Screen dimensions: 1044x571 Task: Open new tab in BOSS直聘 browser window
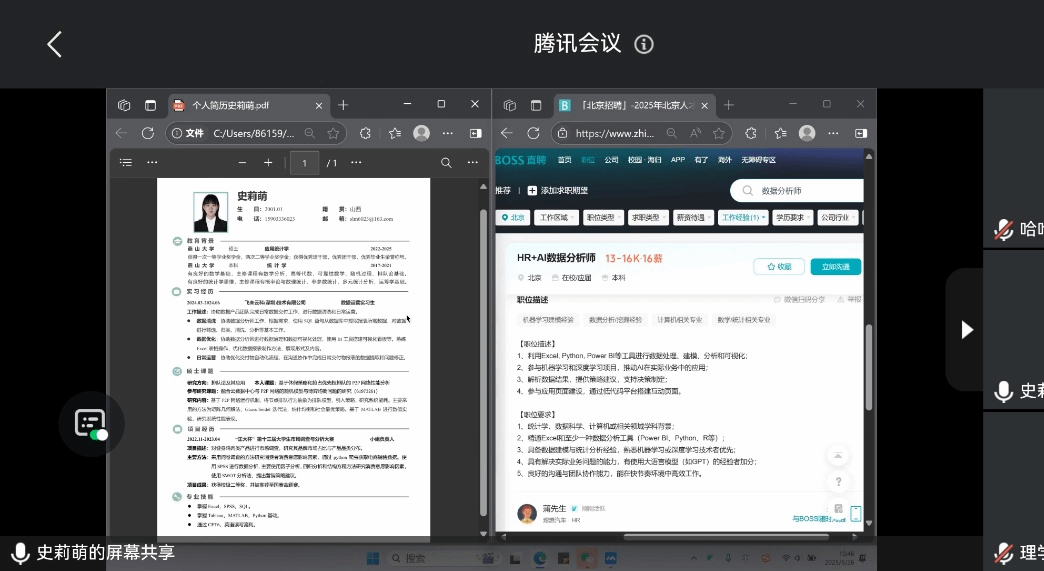(x=728, y=105)
